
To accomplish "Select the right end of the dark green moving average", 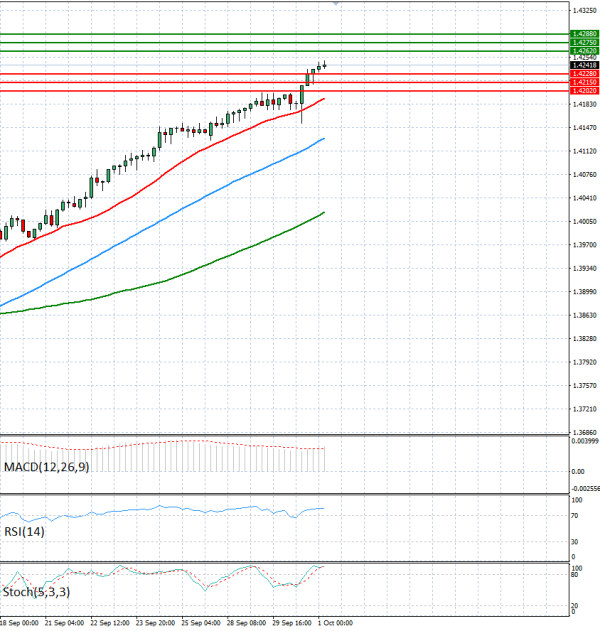I will coord(324,213).
